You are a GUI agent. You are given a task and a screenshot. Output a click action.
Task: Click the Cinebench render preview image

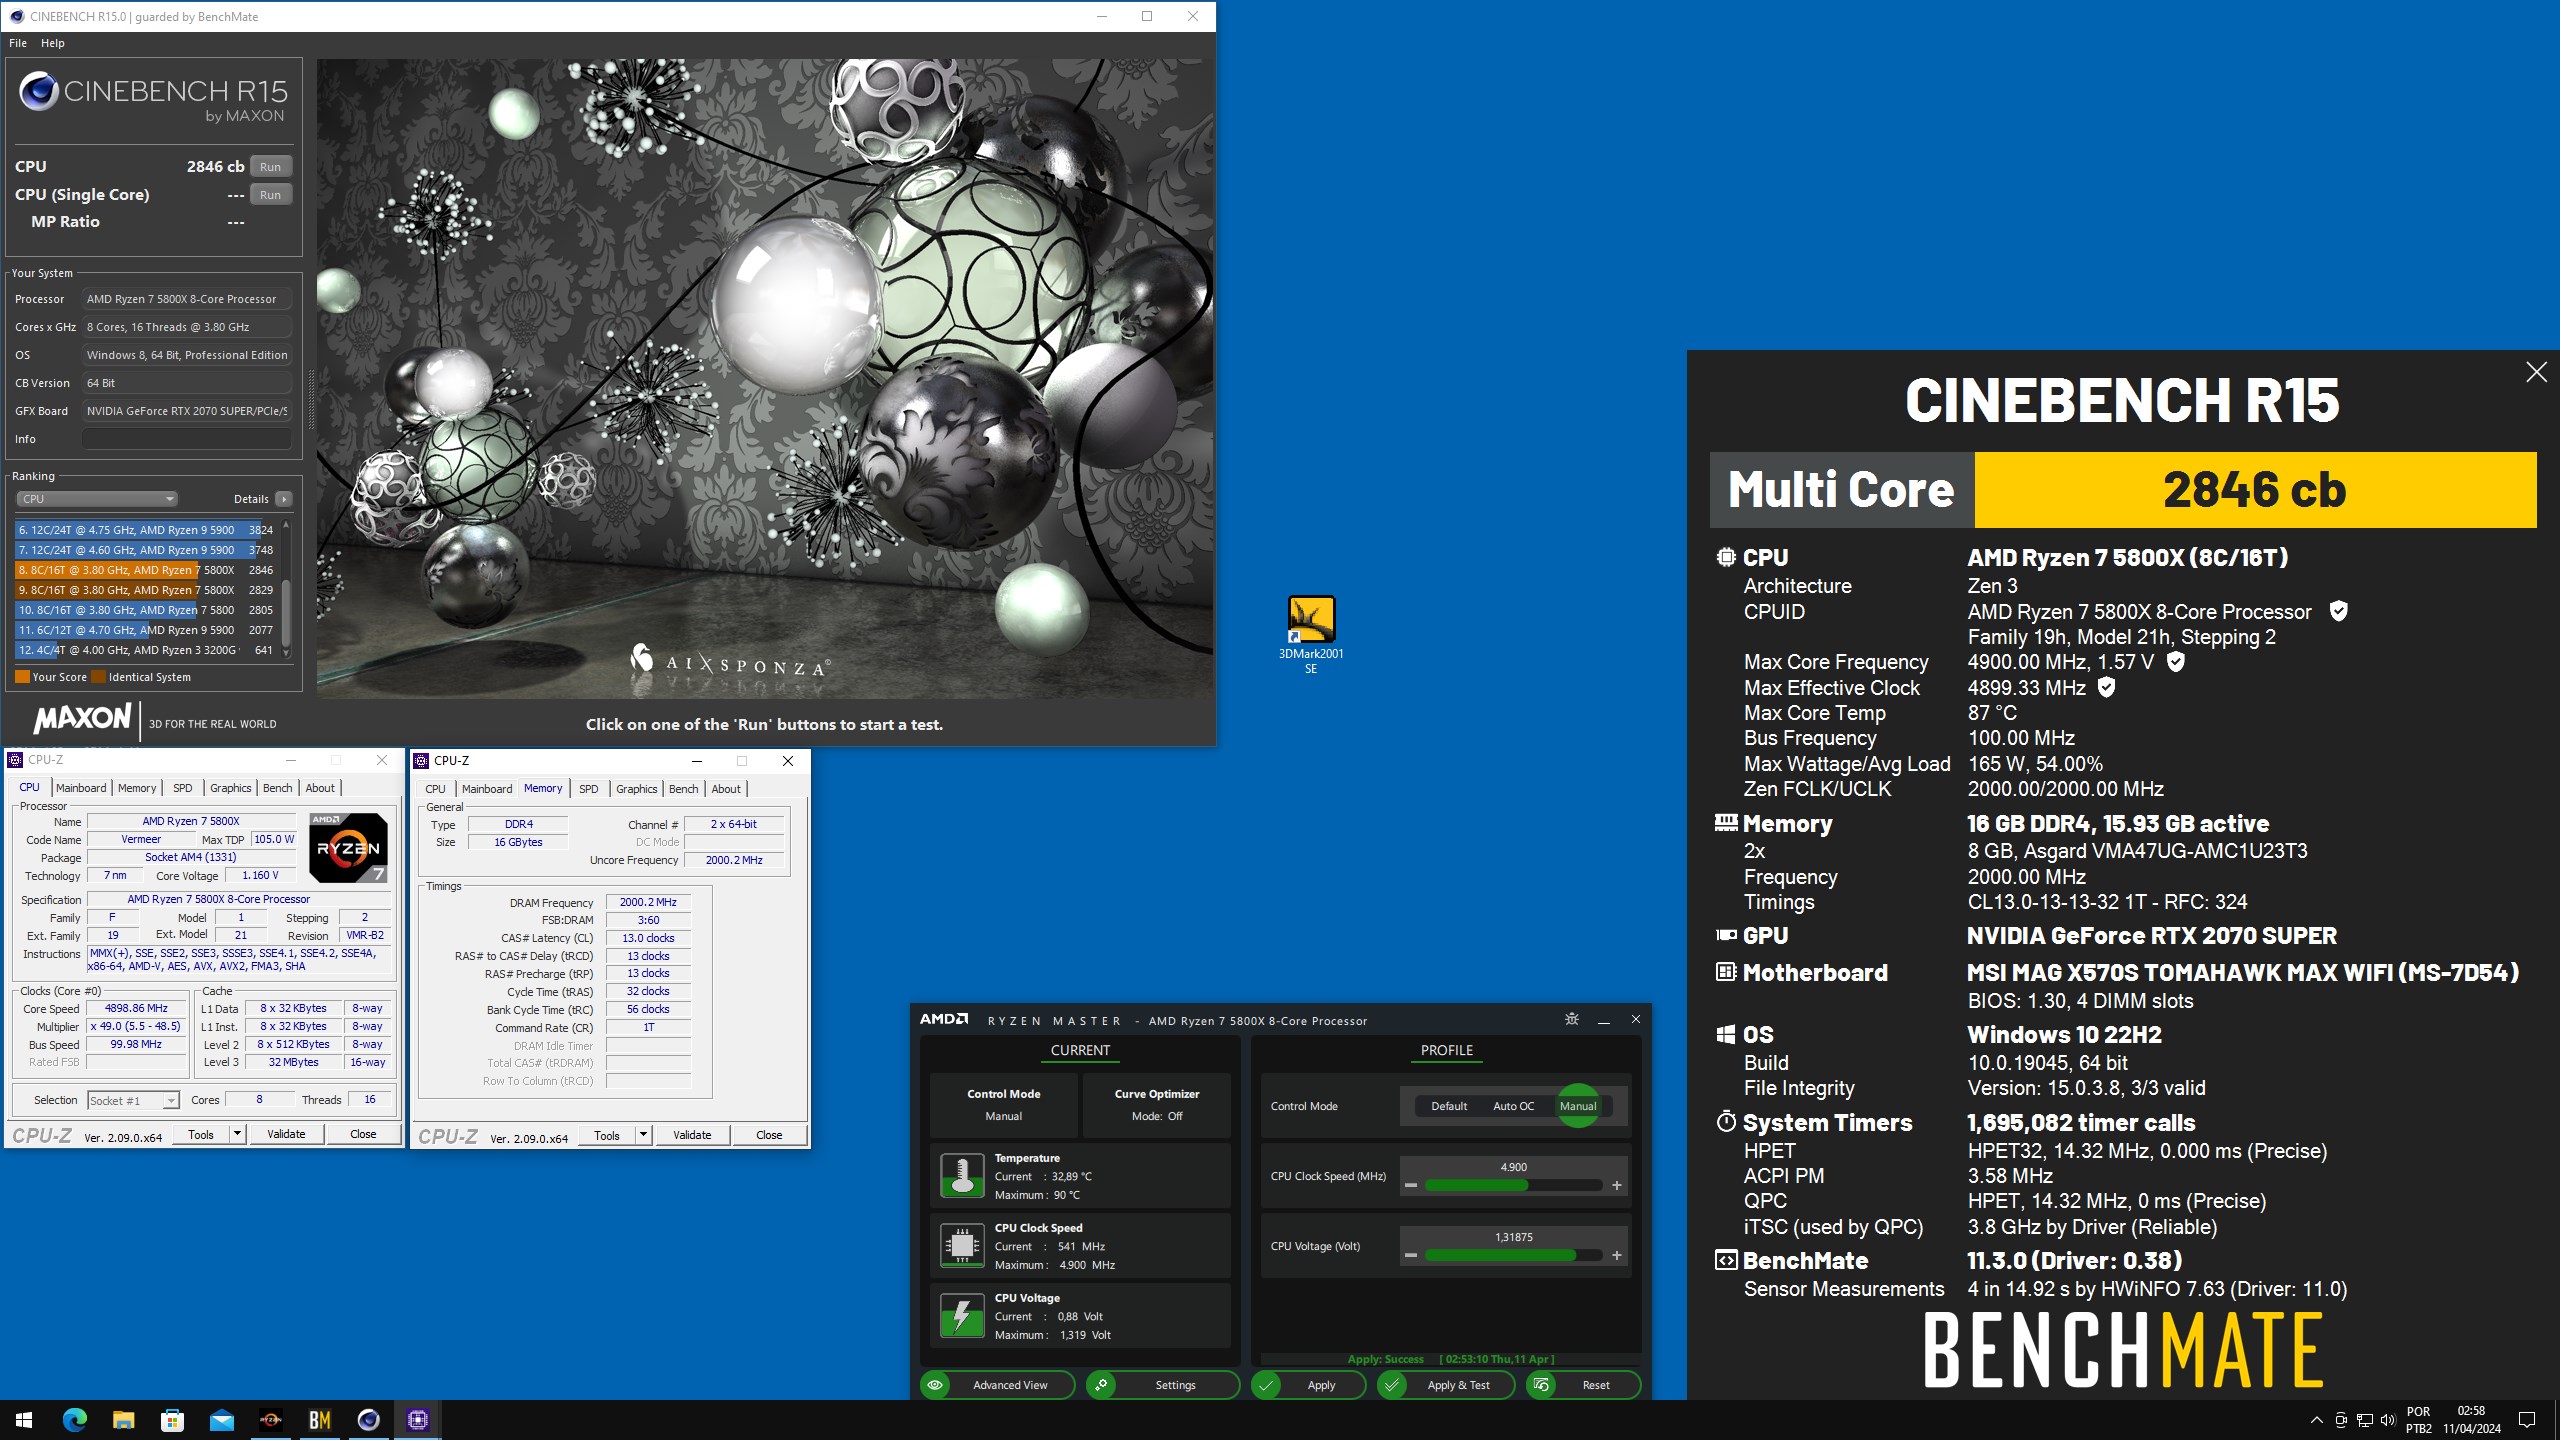(x=765, y=378)
